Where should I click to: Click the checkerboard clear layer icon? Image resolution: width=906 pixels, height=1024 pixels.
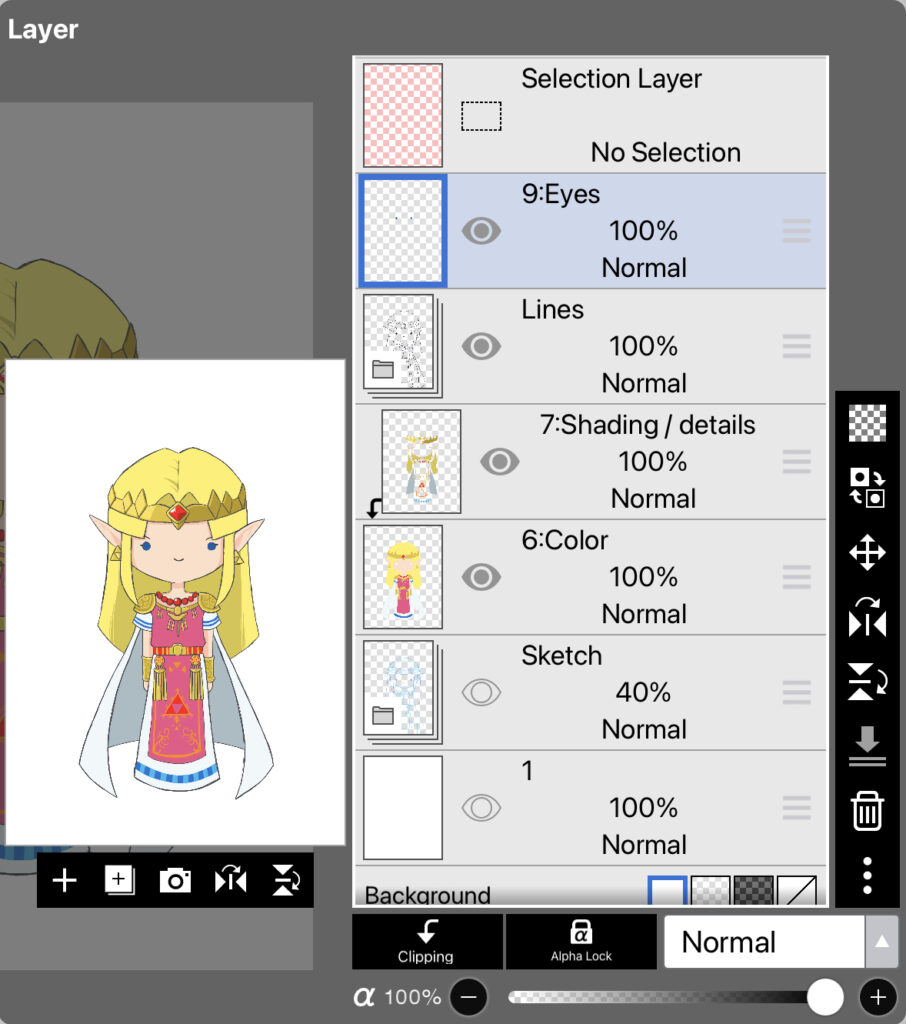point(867,423)
